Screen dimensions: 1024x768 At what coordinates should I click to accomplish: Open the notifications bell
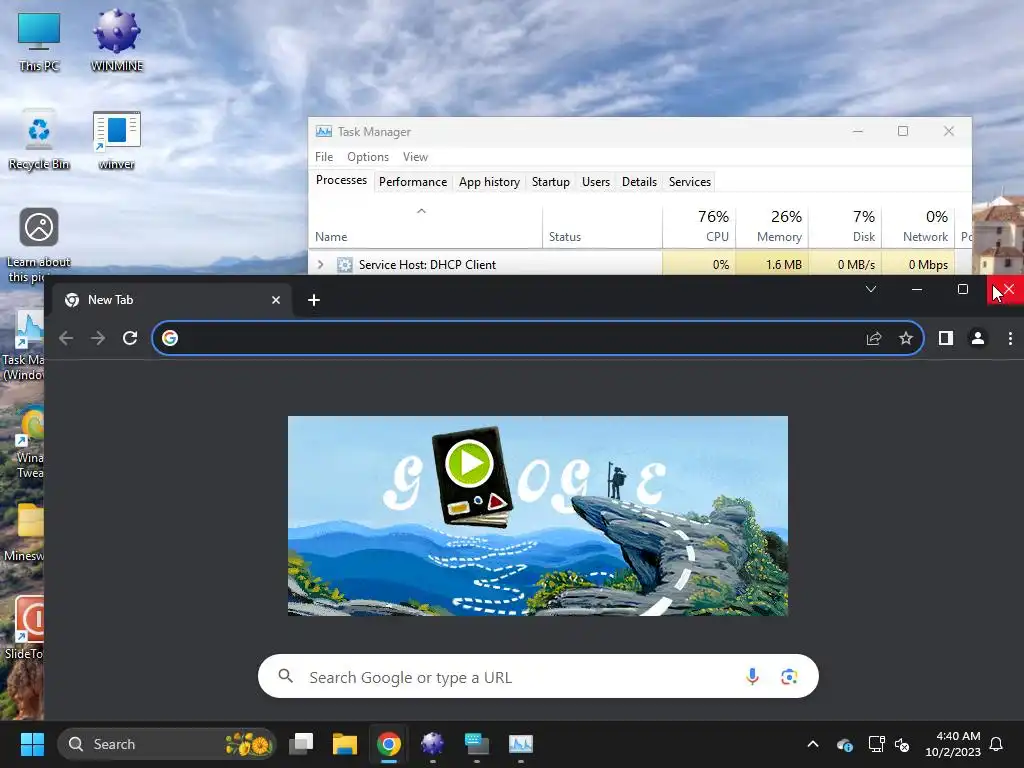coord(996,744)
